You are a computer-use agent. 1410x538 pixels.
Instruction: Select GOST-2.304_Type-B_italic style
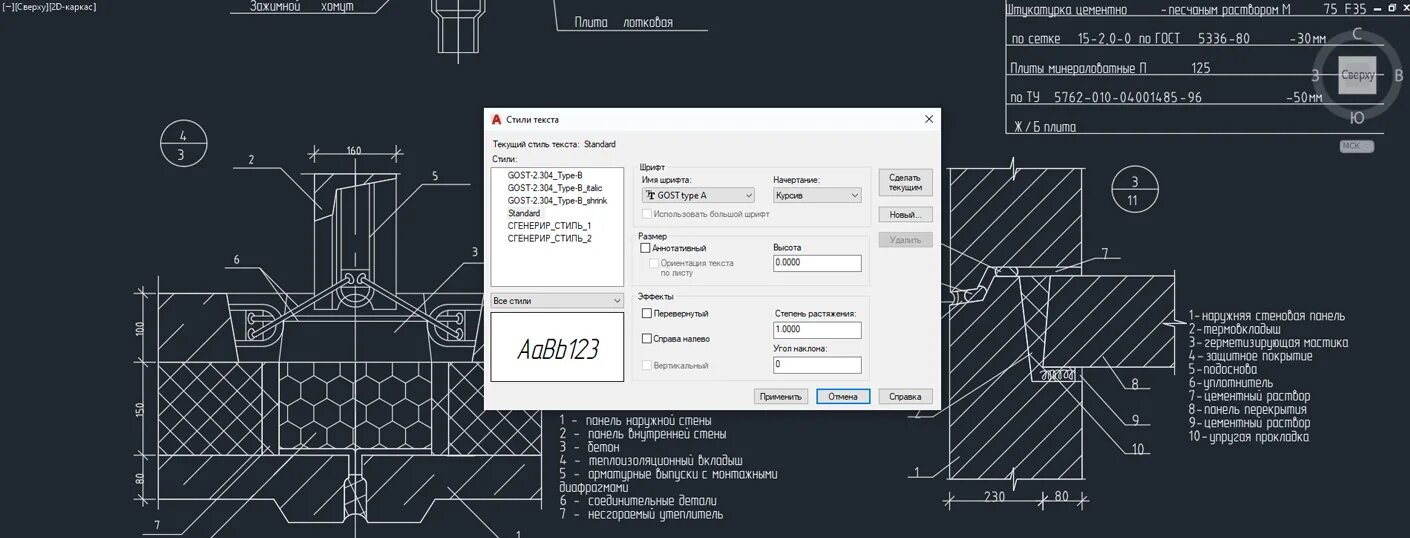(x=555, y=188)
